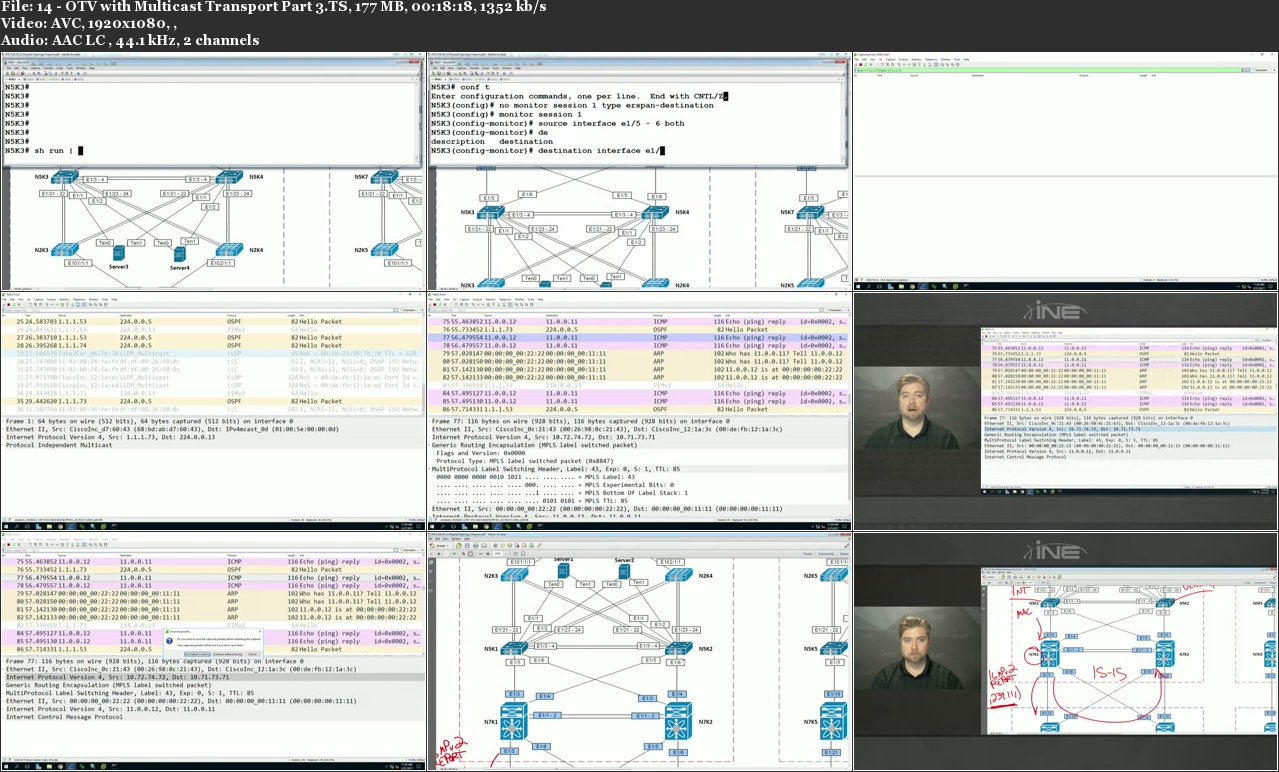Click N5K4 switch icon below the conf t terminal
The height and width of the screenshot is (772, 1279).
pyautogui.click(x=654, y=213)
